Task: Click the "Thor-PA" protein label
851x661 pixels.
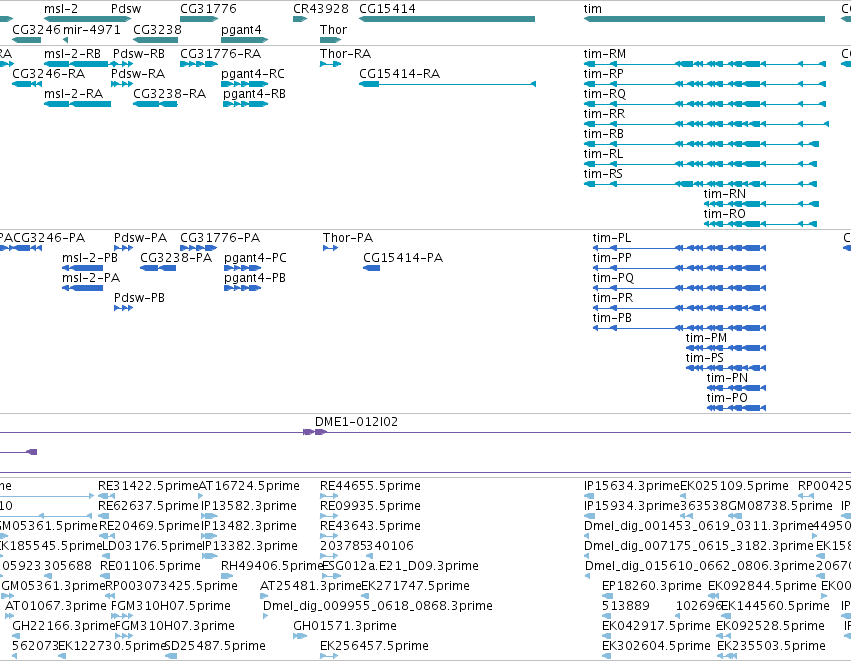Action: [x=348, y=238]
